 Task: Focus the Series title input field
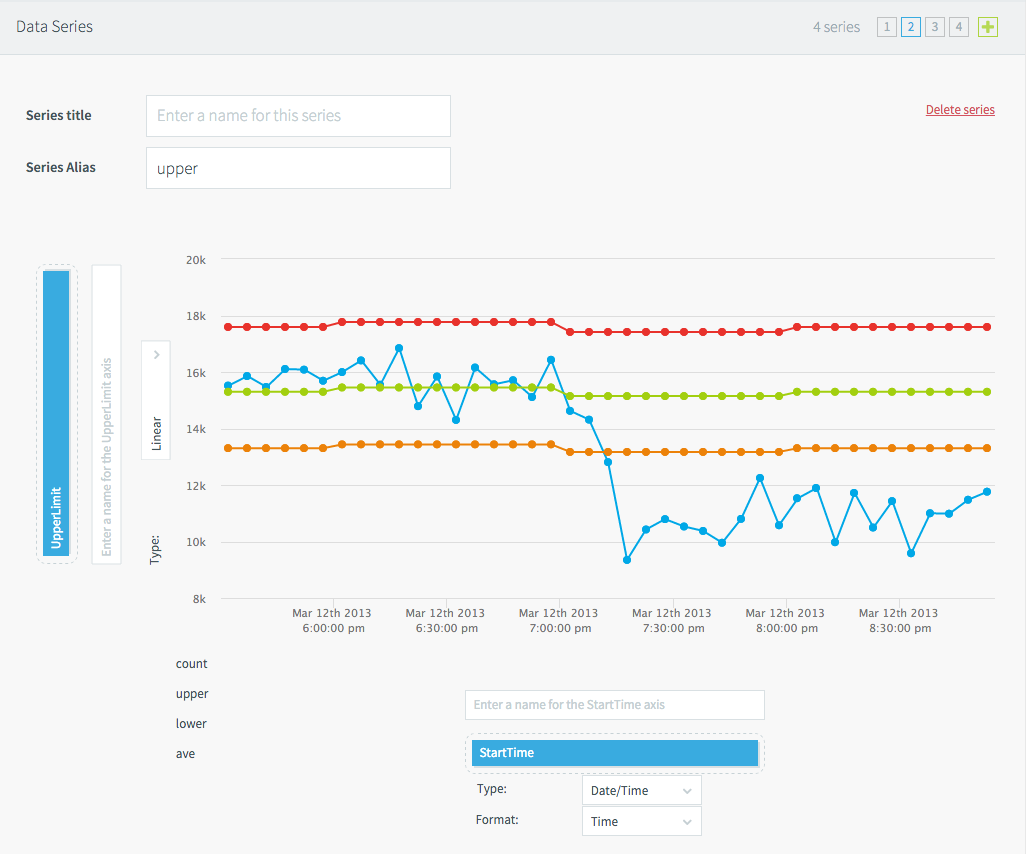298,116
